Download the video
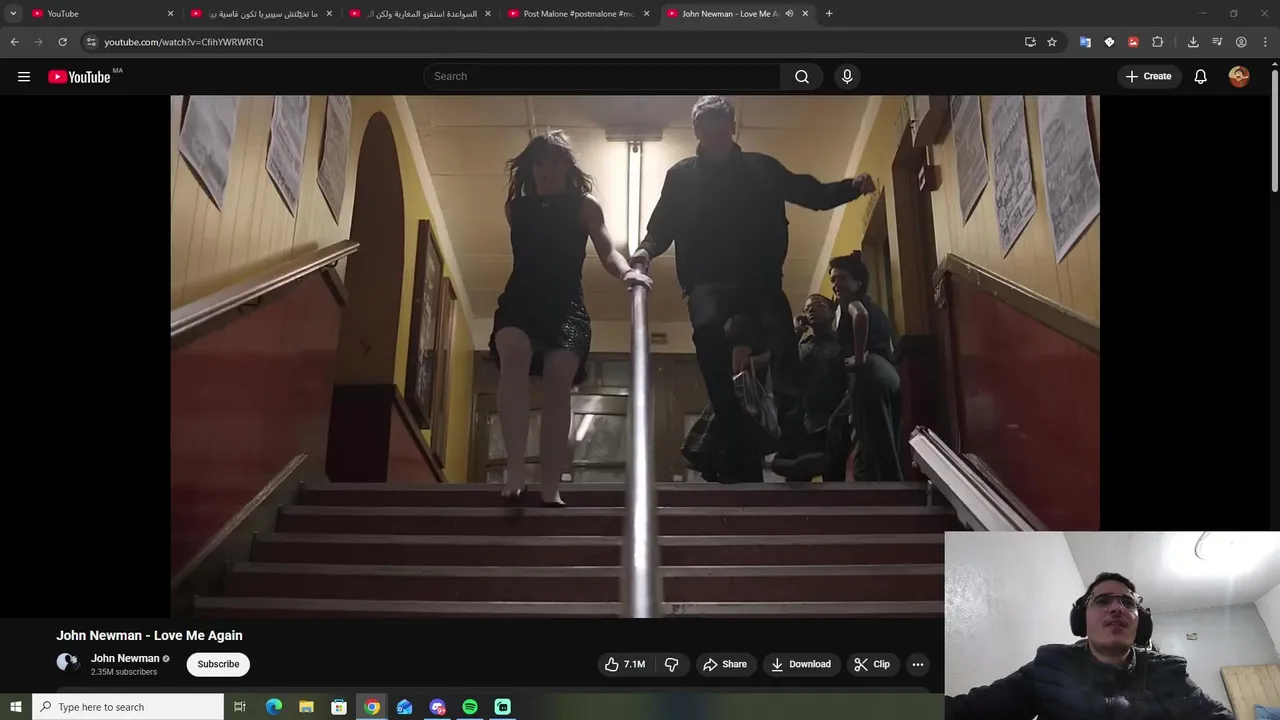The height and width of the screenshot is (720, 1280). [801, 664]
